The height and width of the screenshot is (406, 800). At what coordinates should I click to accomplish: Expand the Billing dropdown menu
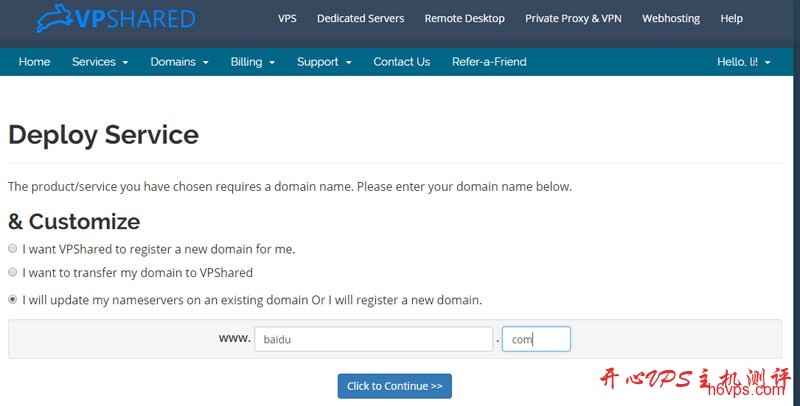coord(253,62)
